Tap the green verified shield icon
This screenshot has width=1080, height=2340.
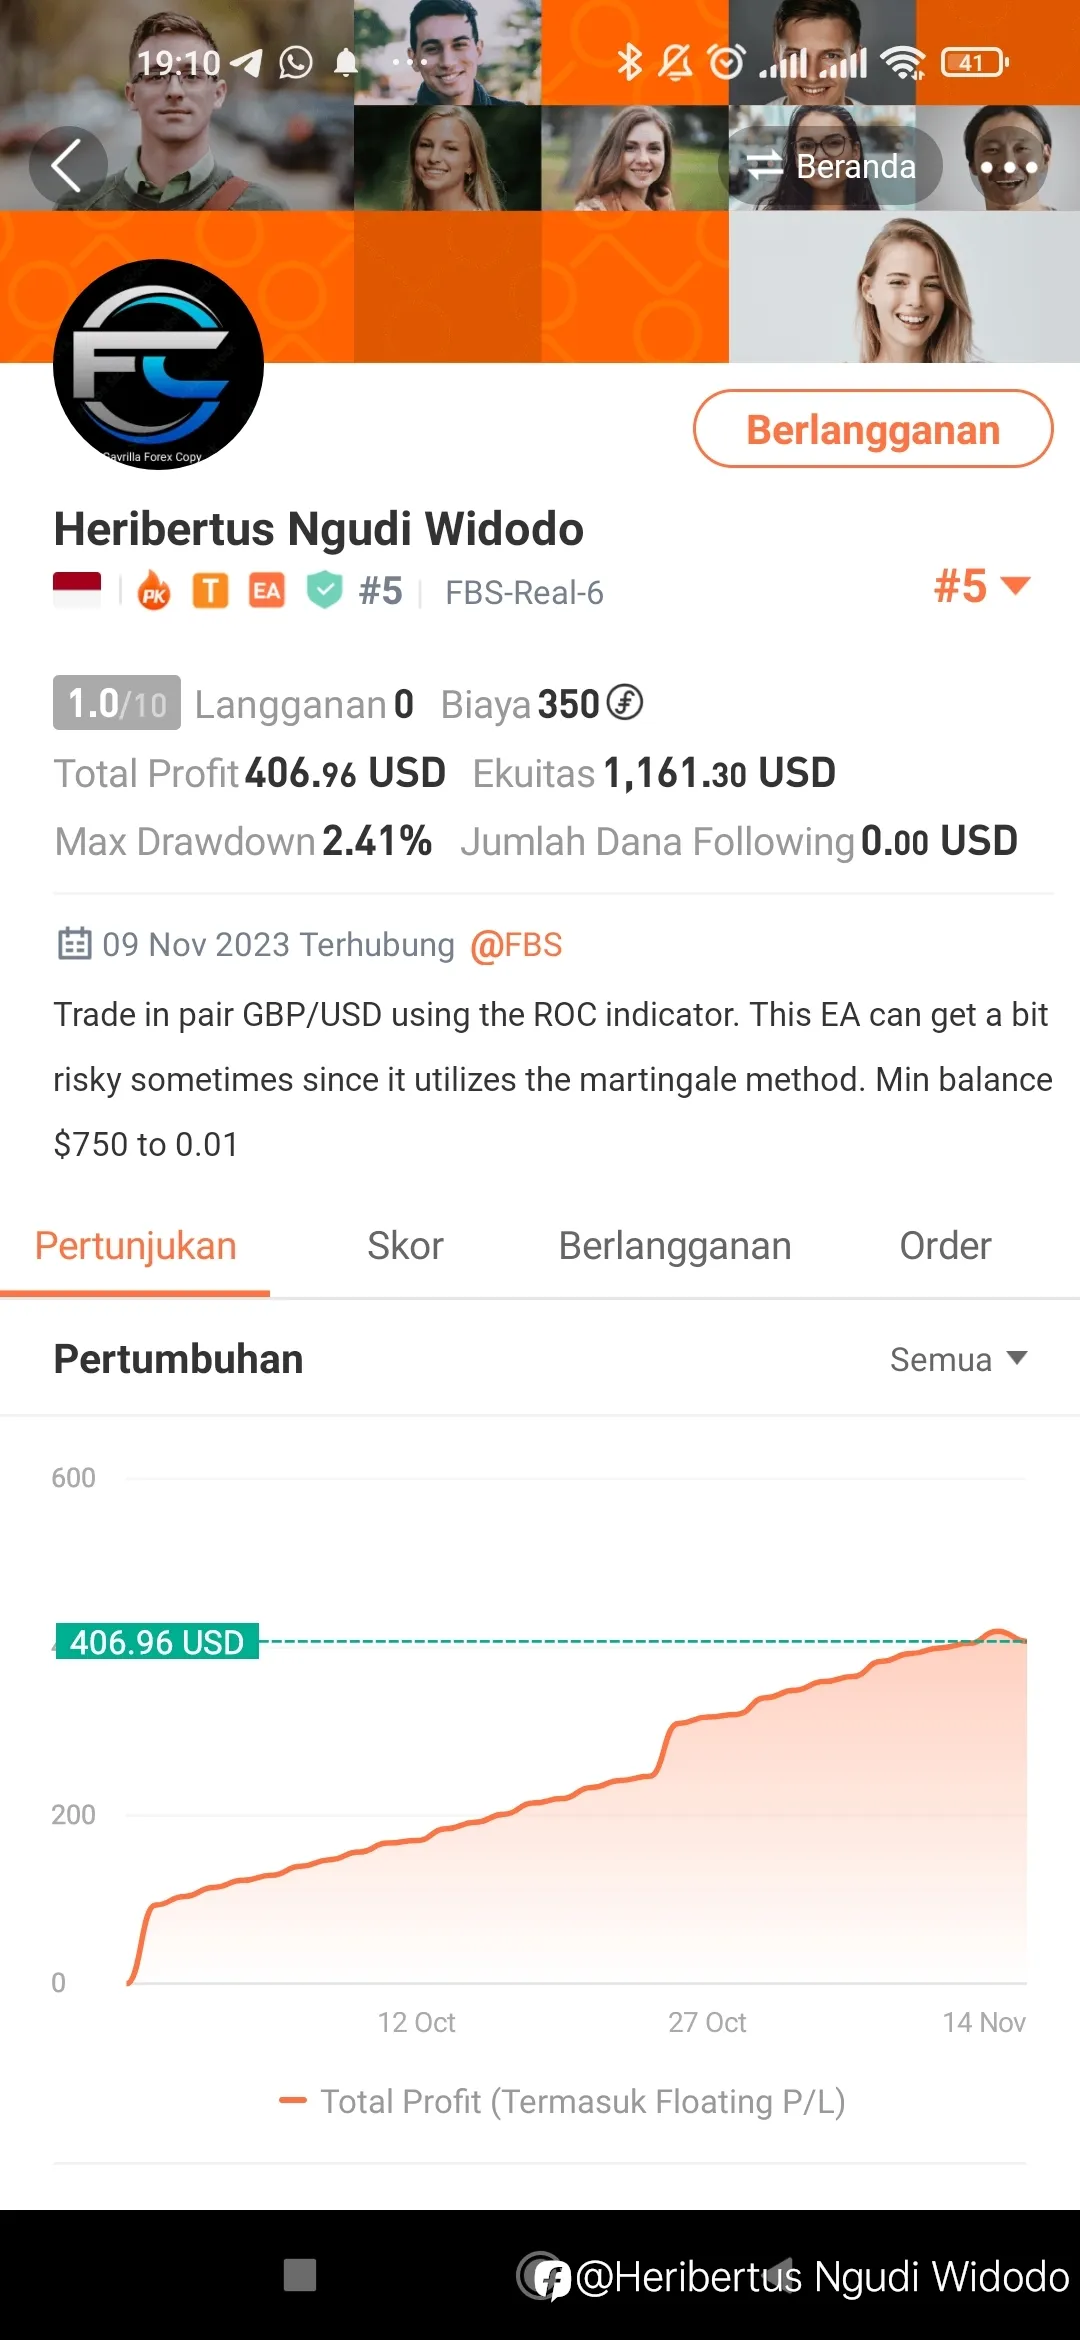[x=324, y=590]
